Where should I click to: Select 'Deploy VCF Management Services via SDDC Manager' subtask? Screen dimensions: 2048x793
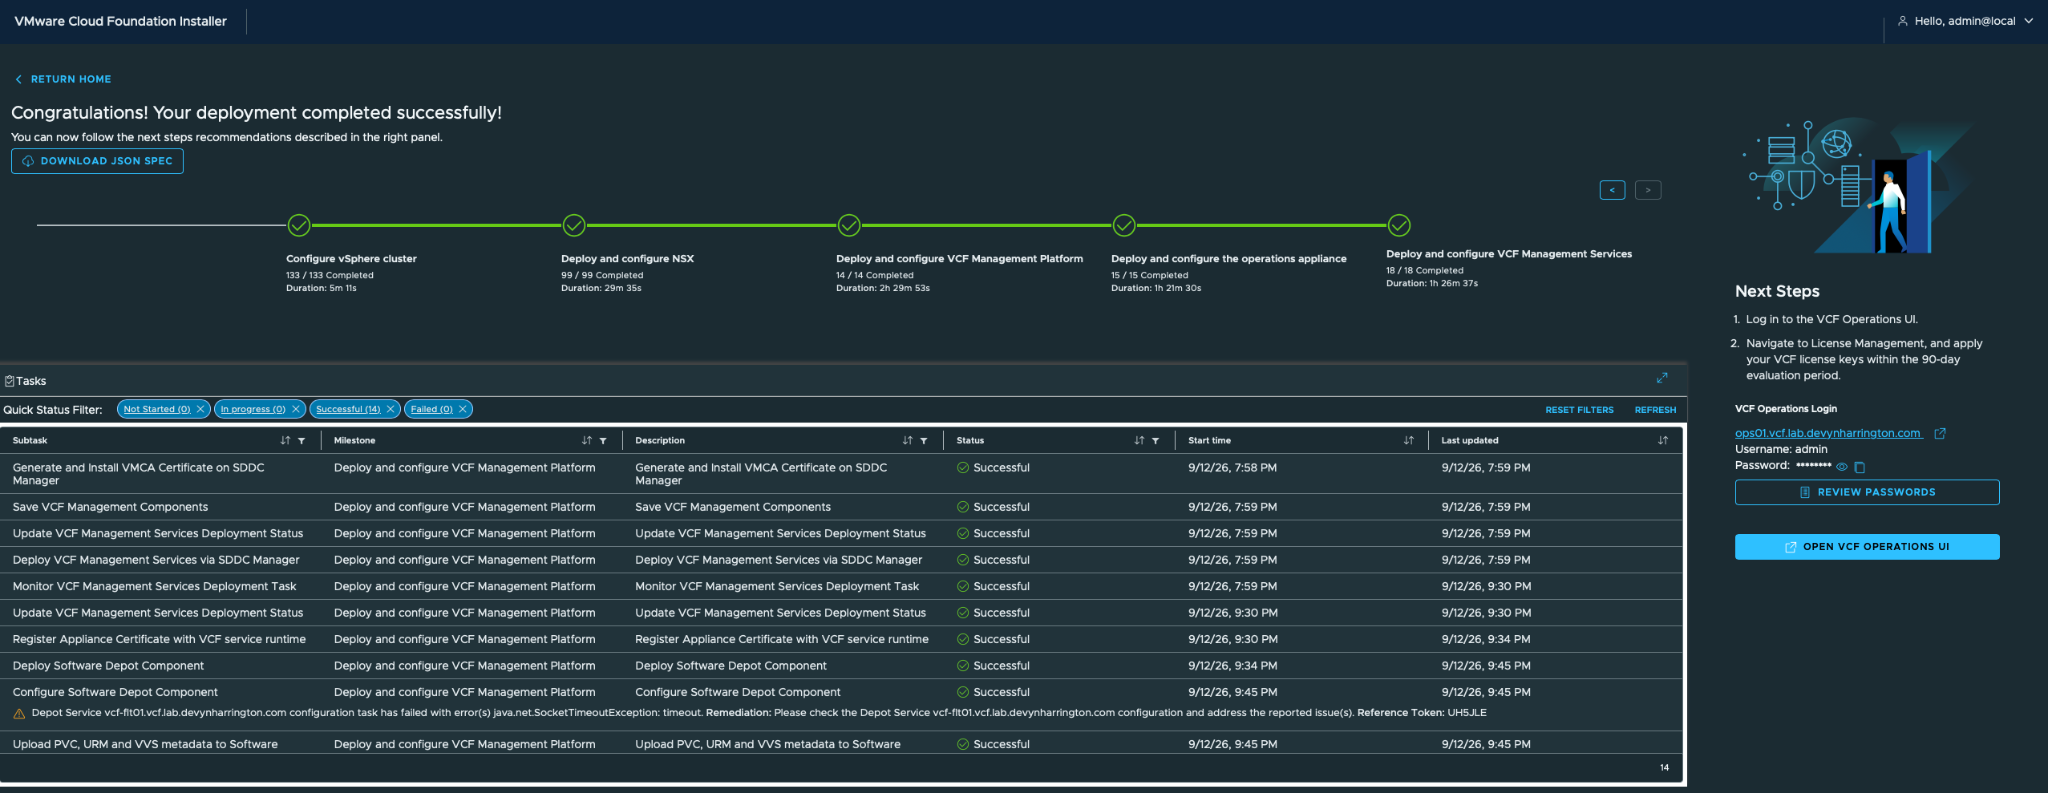coord(156,560)
